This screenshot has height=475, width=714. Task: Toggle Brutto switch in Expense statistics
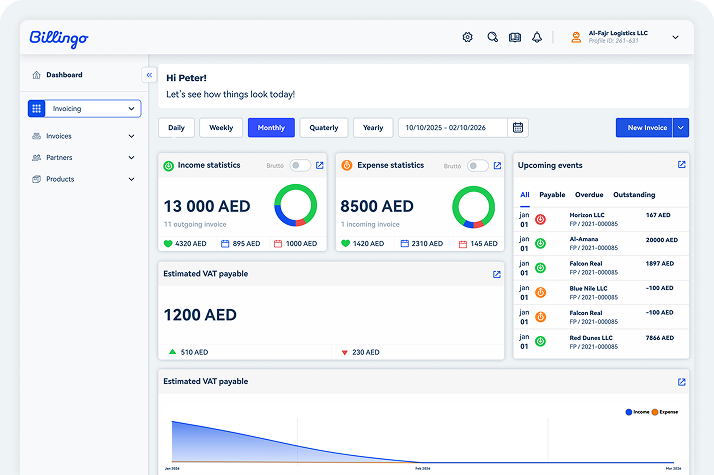(478, 166)
